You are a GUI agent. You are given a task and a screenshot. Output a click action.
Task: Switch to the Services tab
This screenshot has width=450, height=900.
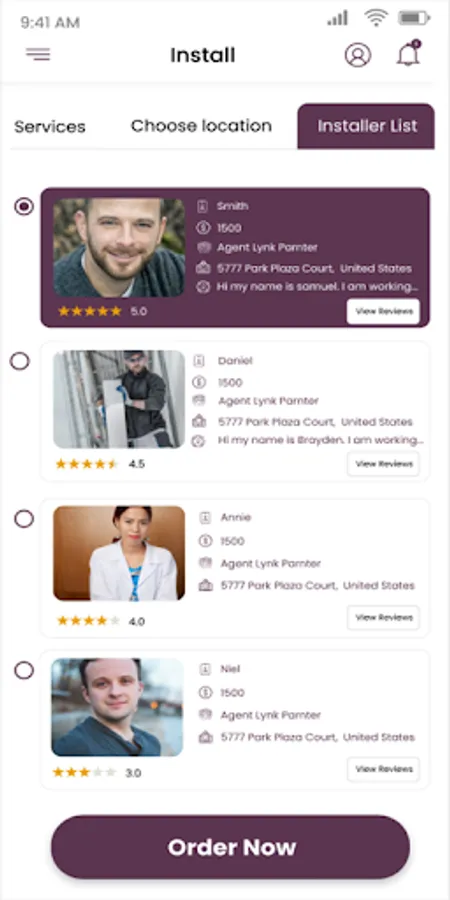coord(50,126)
